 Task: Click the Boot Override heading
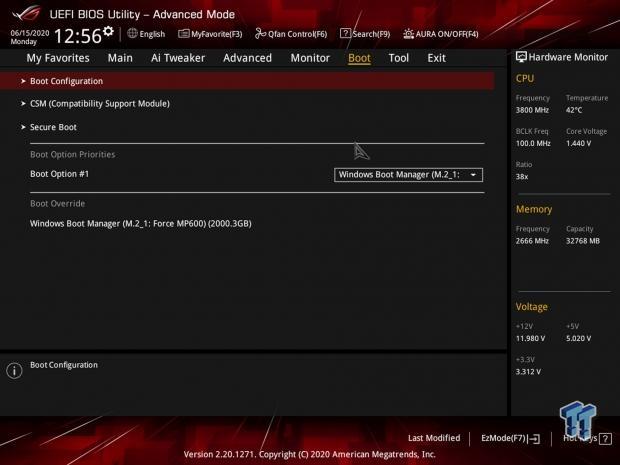(58, 204)
